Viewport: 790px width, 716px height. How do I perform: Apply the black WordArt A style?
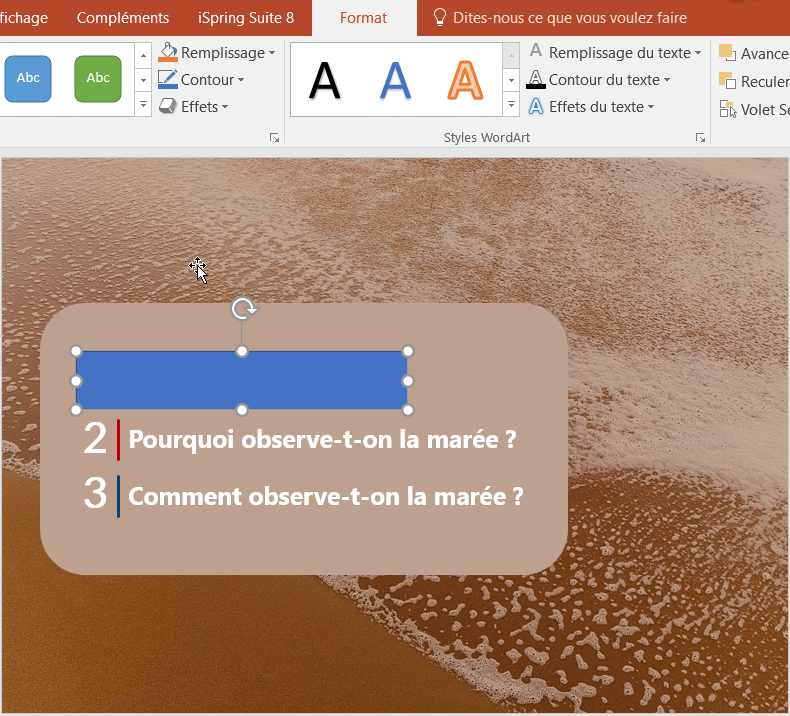click(324, 80)
